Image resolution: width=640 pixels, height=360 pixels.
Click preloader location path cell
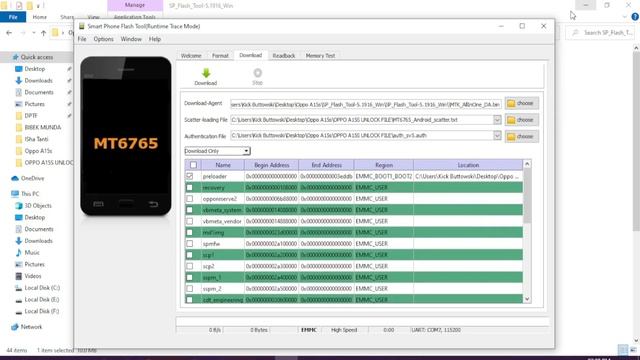pos(468,176)
